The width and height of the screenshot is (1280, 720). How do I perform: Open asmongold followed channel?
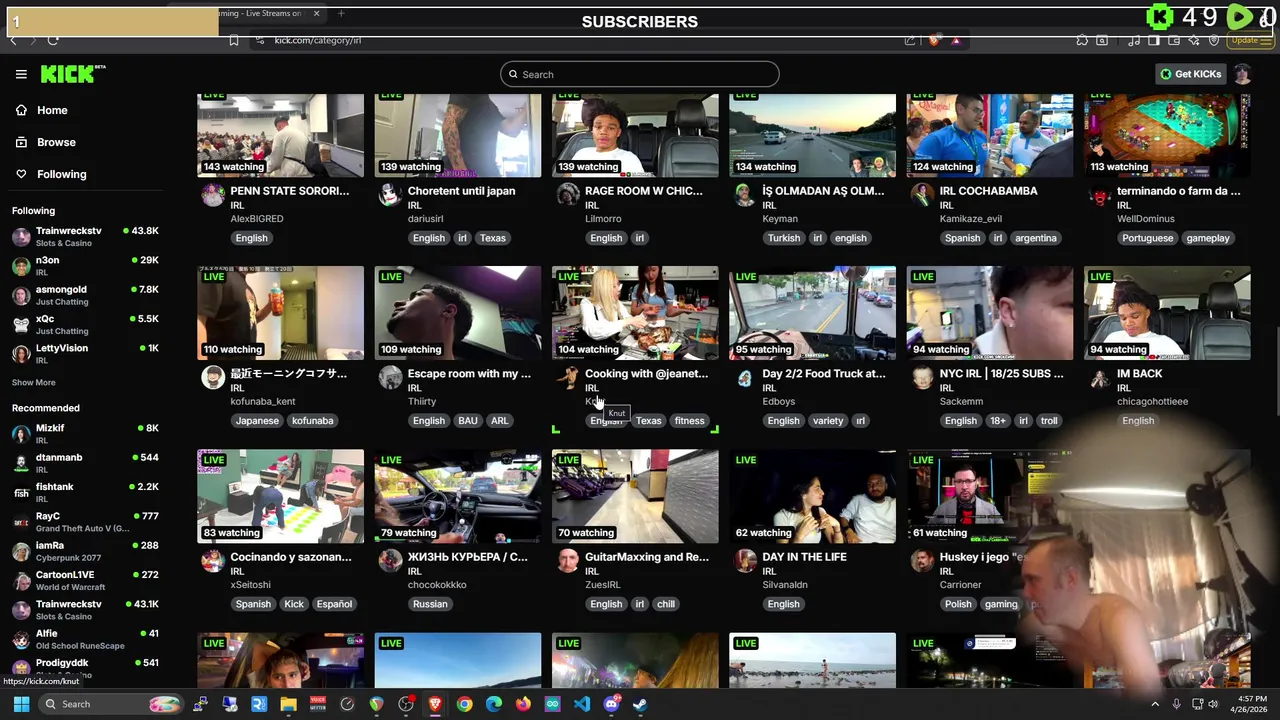[x=85, y=295]
